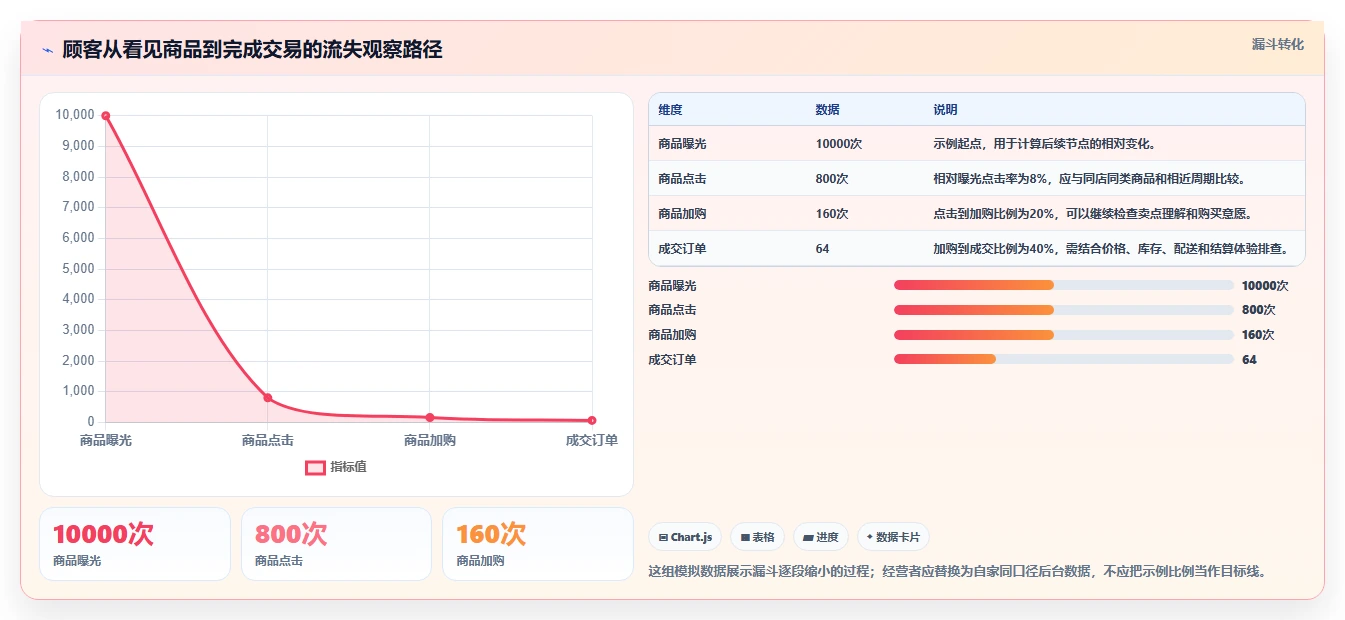The width and height of the screenshot is (1345, 620).
Task: Select the 数据卡片 tag
Action: pyautogui.click(x=893, y=537)
